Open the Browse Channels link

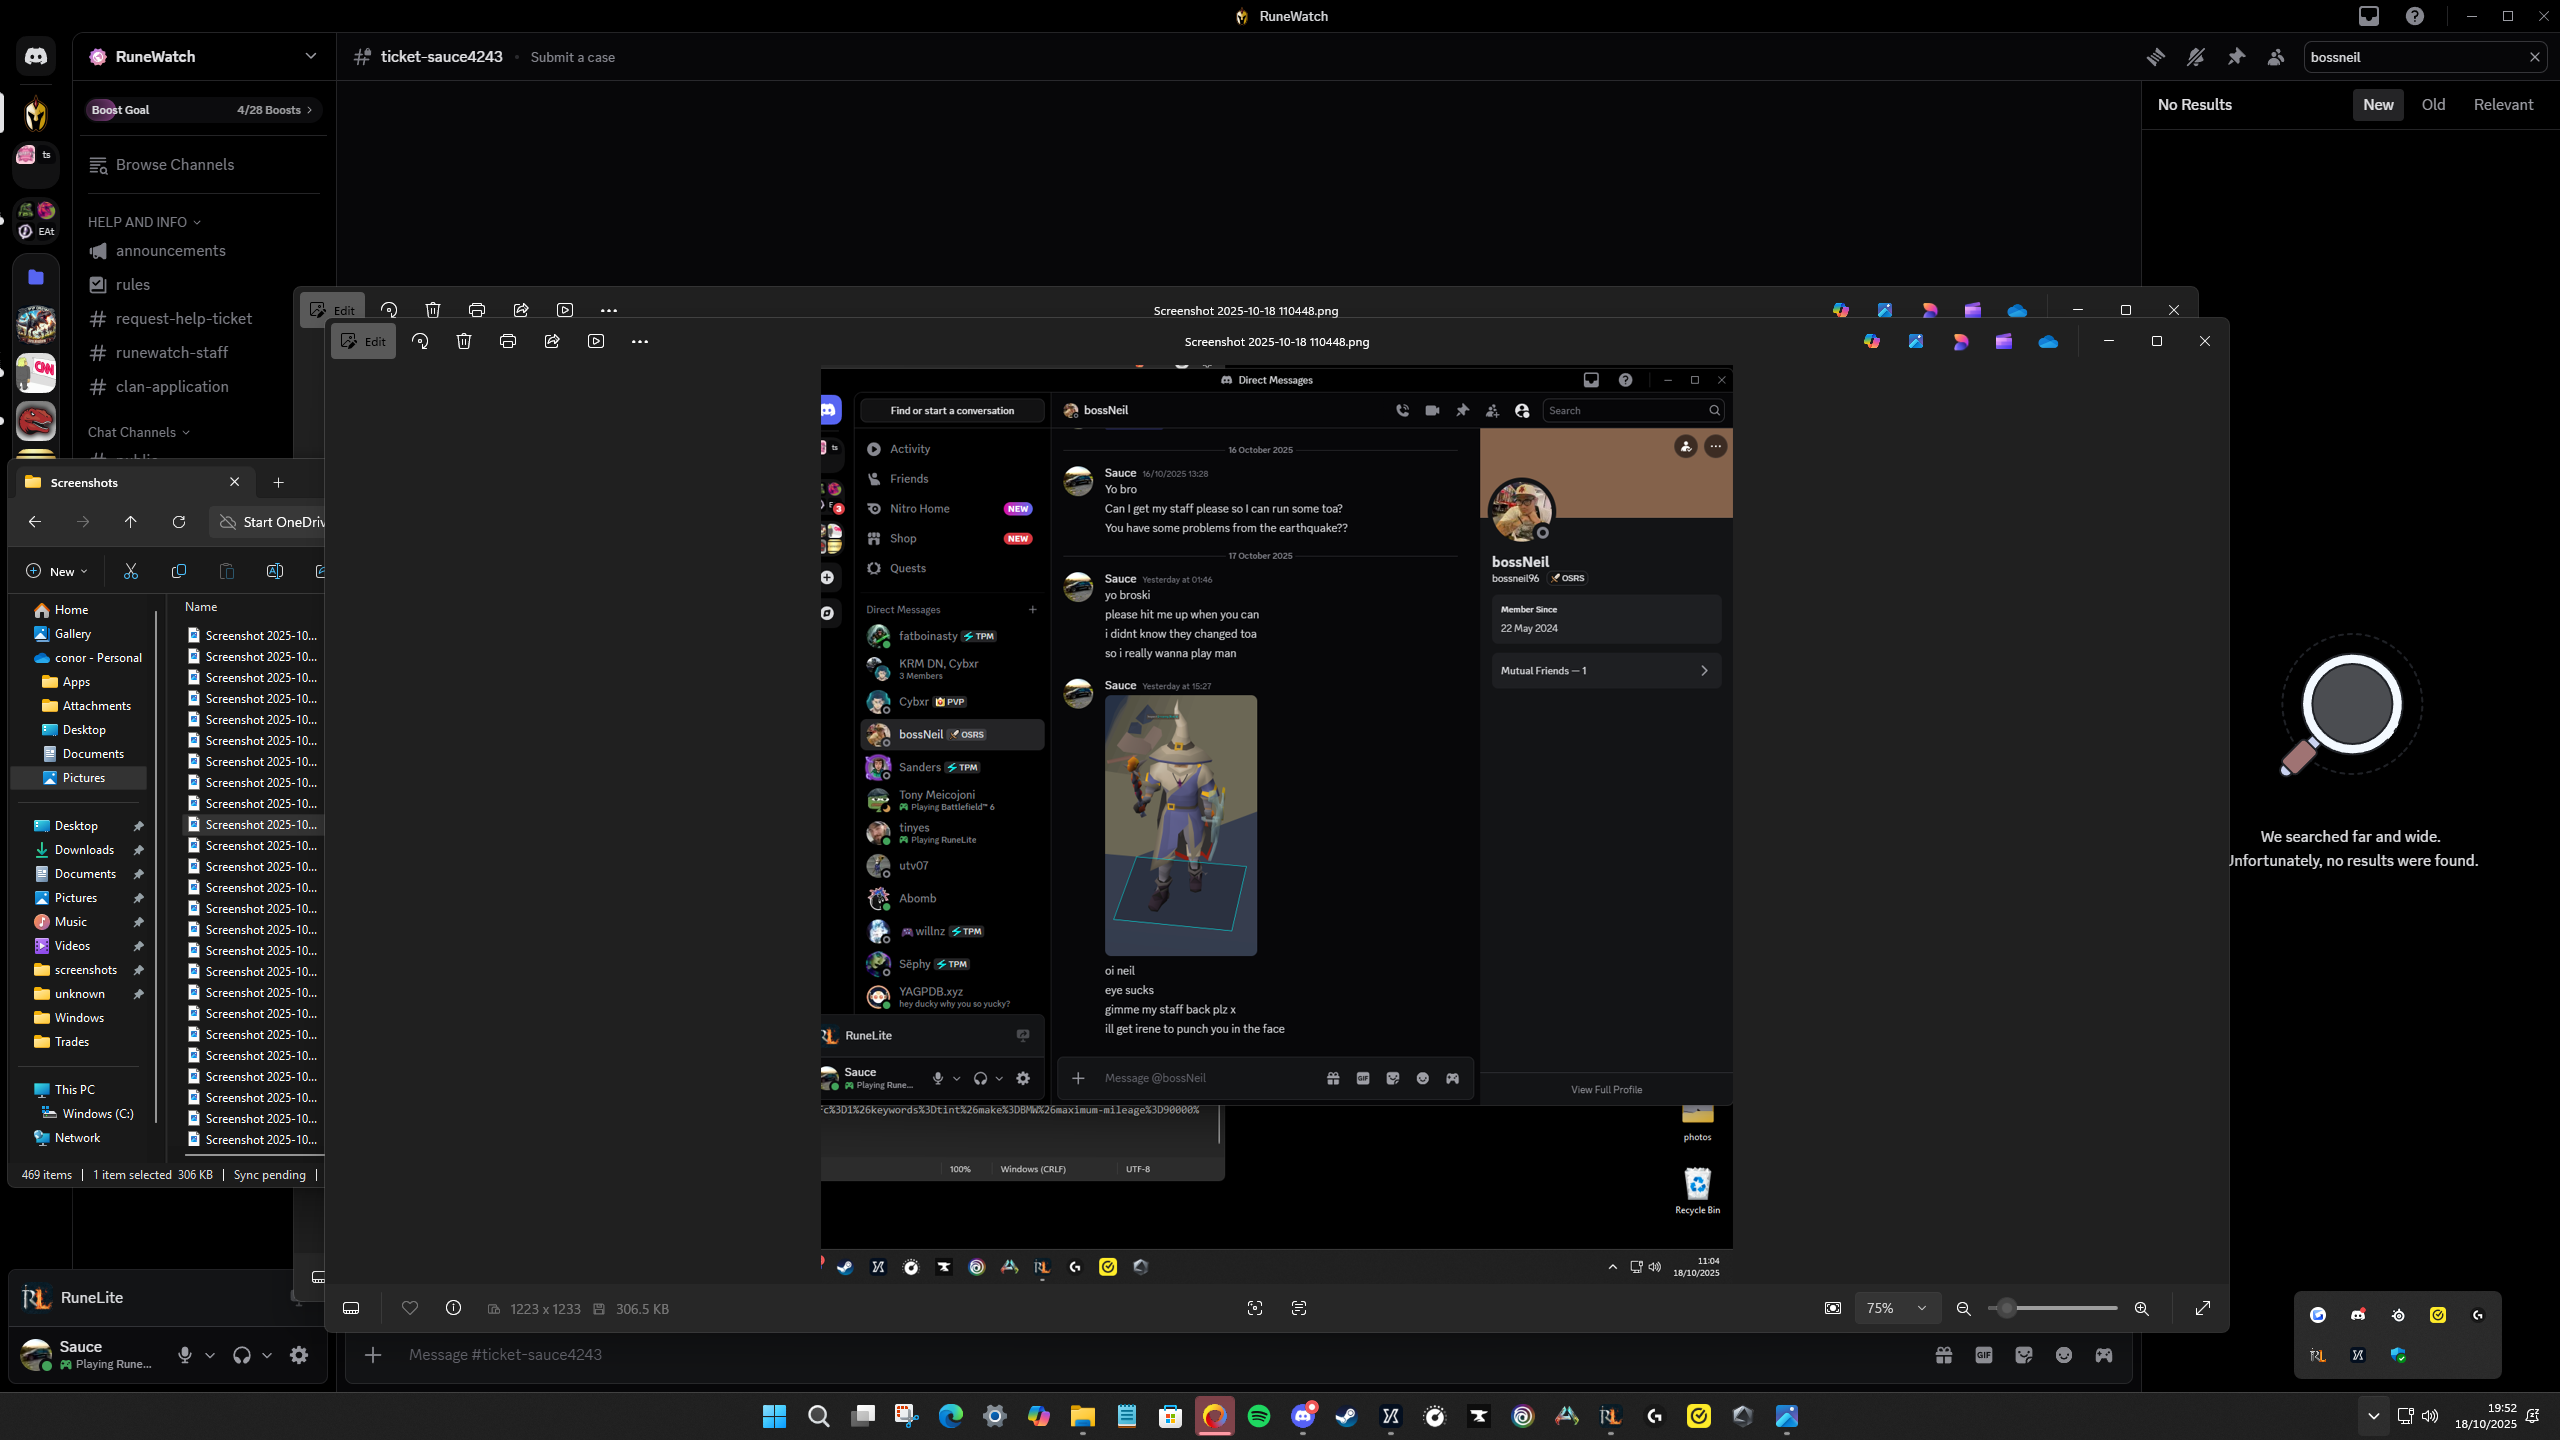point(174,164)
